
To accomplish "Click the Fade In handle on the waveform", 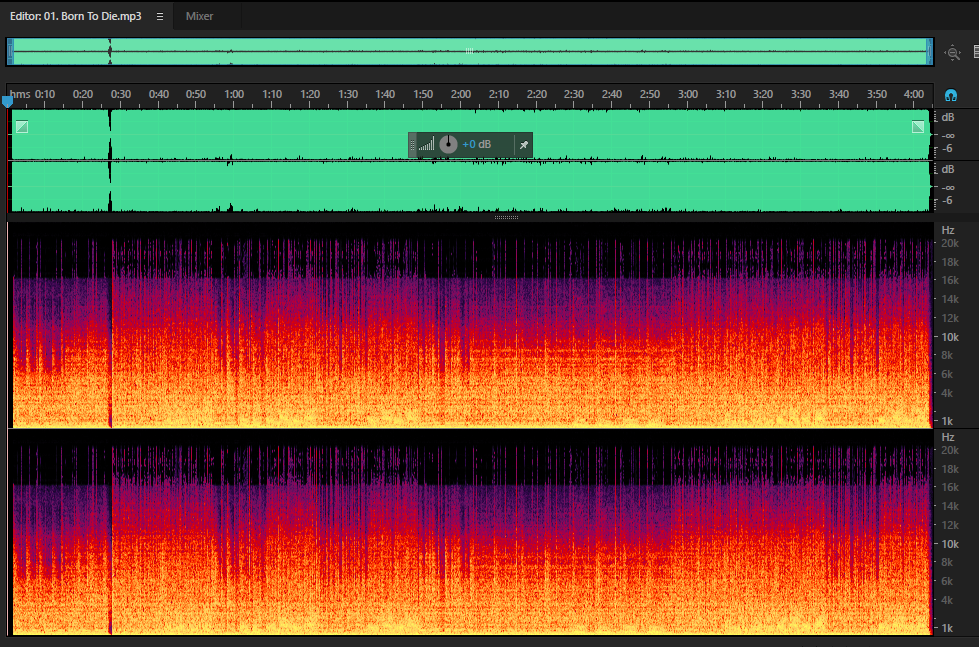I will tap(22, 127).
